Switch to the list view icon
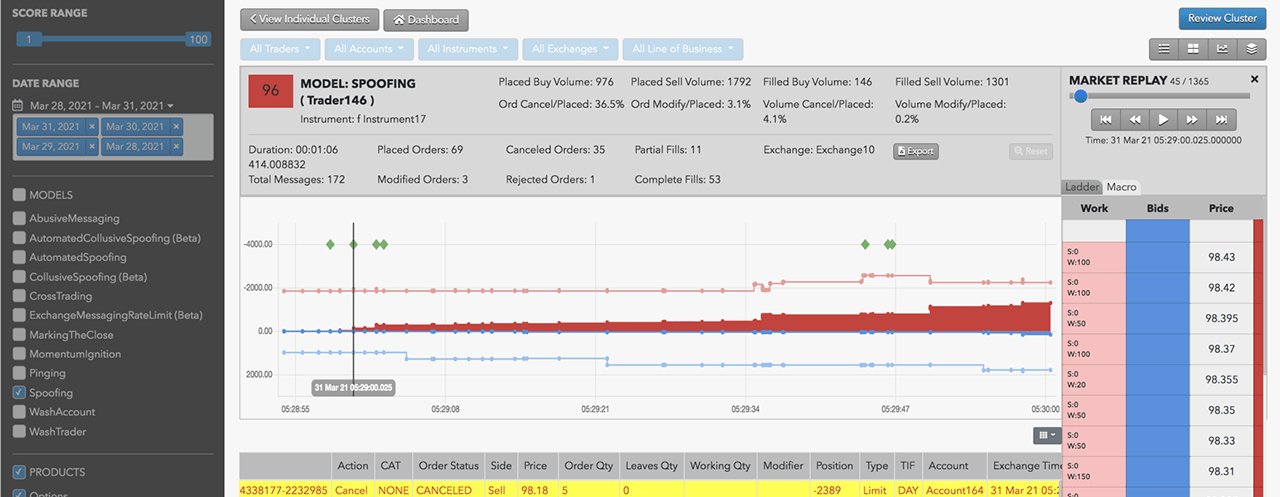Viewport: 1280px width, 497px height. (x=1164, y=48)
